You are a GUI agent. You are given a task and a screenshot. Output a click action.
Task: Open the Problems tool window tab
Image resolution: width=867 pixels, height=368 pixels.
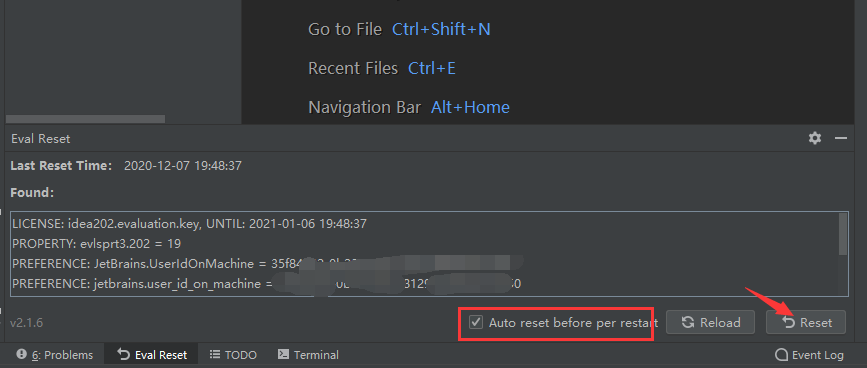(x=55, y=355)
